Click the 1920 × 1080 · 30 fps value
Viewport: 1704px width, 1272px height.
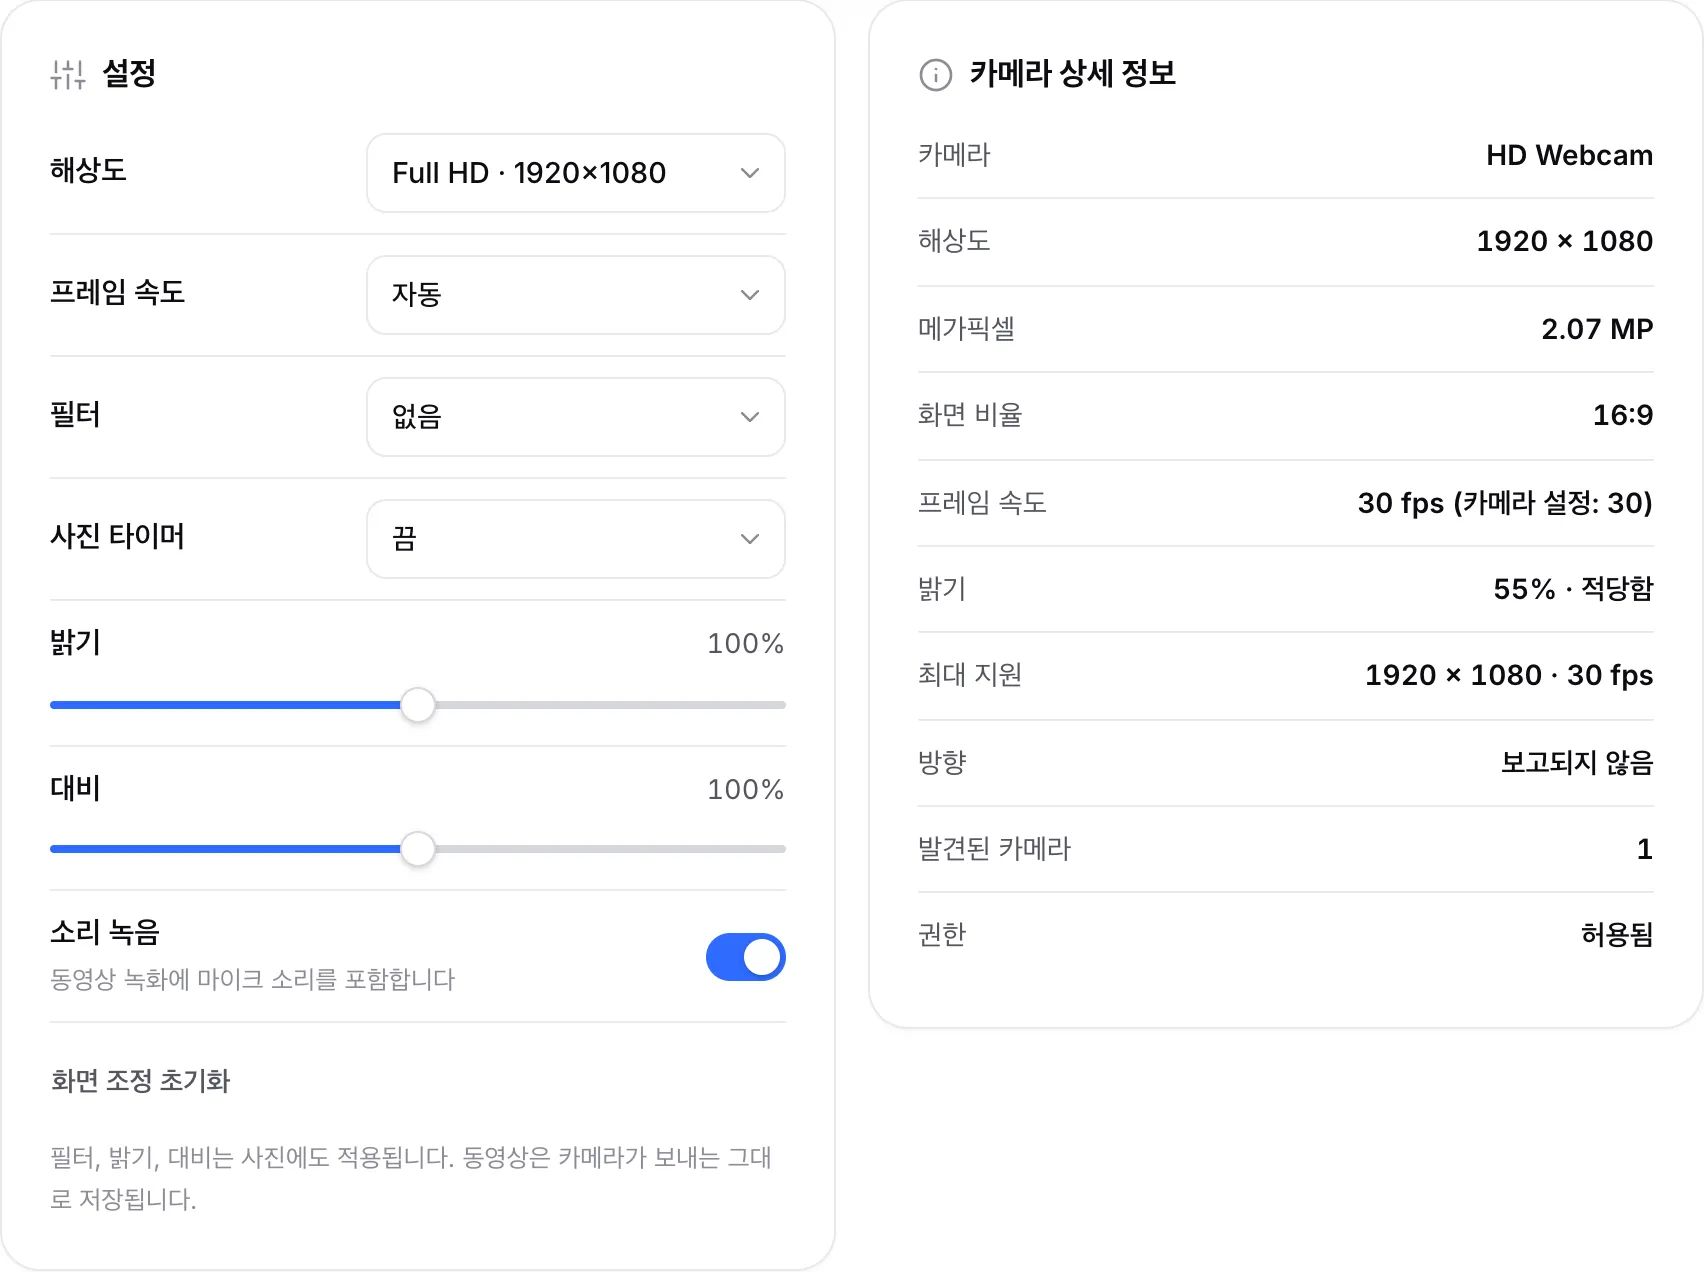(x=1509, y=675)
